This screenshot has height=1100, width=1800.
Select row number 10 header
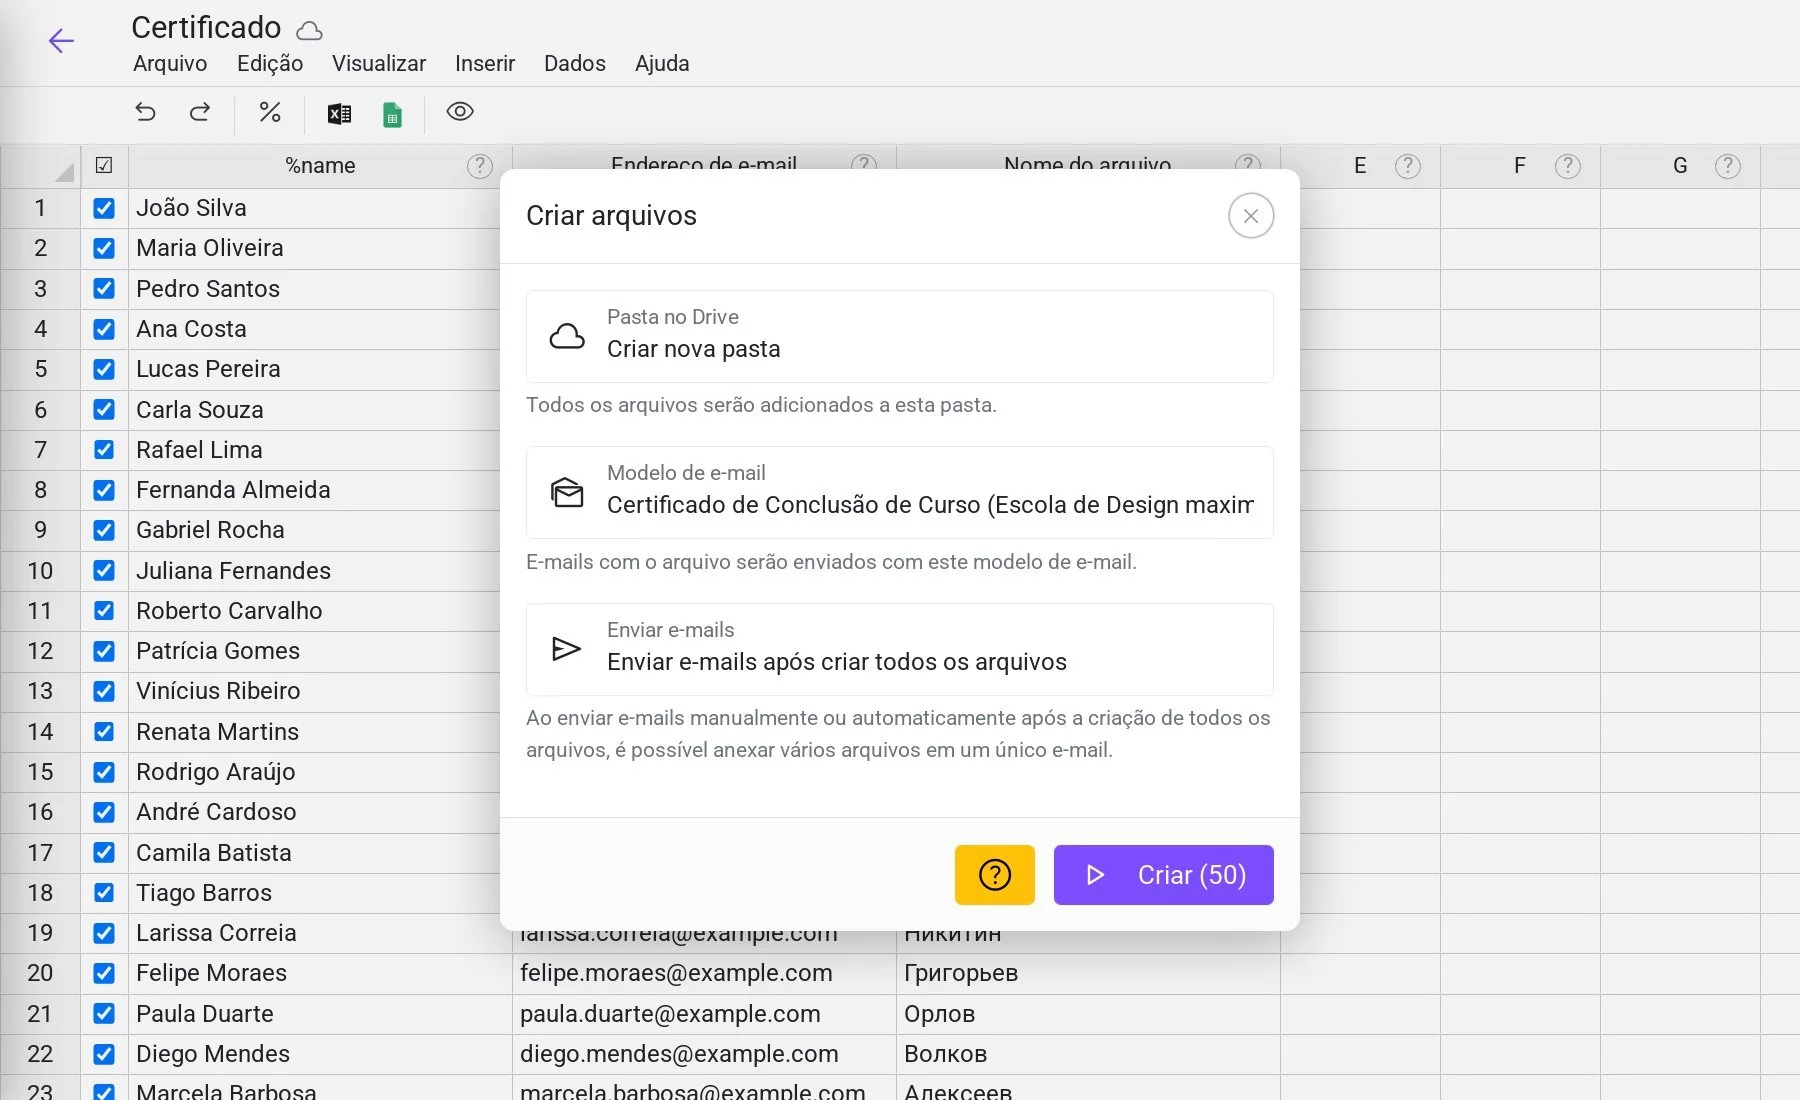pos(40,571)
